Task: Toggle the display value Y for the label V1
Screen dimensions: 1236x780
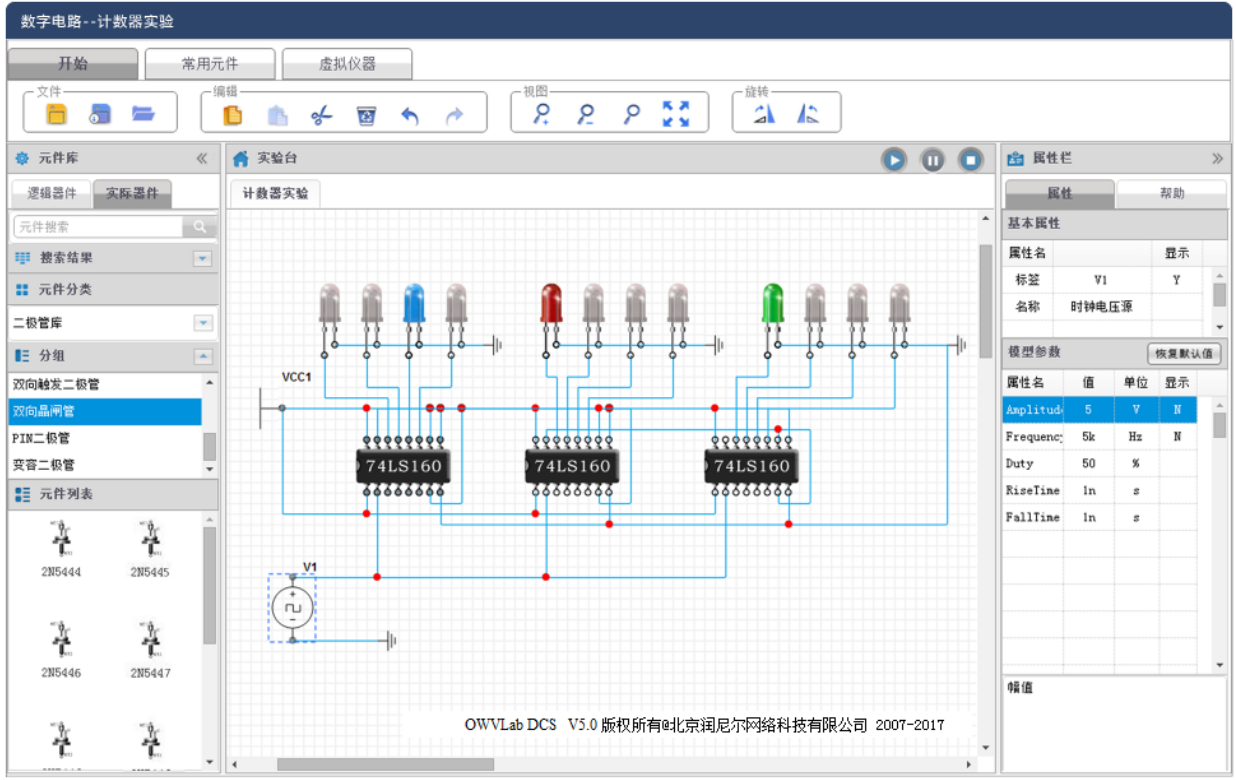Action: click(1176, 281)
